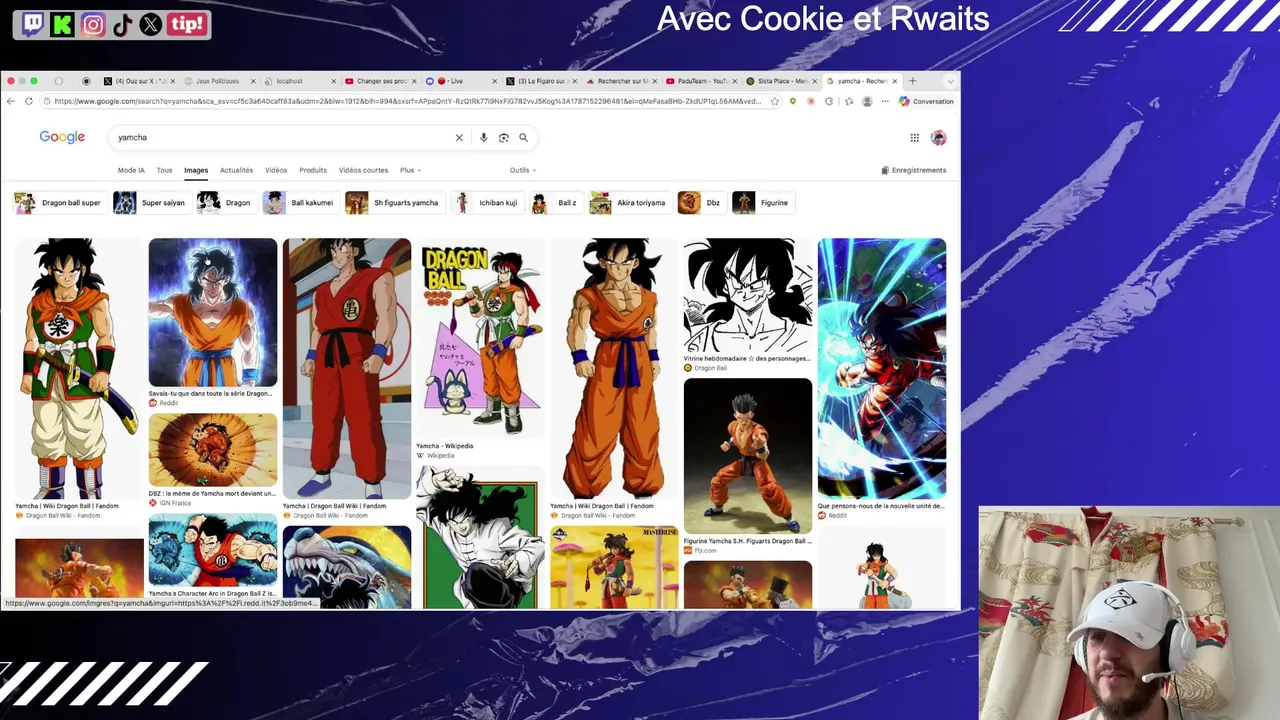This screenshot has height=720, width=1280.
Task: Open the blue aura Yamcha Reddit image
Action: (x=213, y=312)
